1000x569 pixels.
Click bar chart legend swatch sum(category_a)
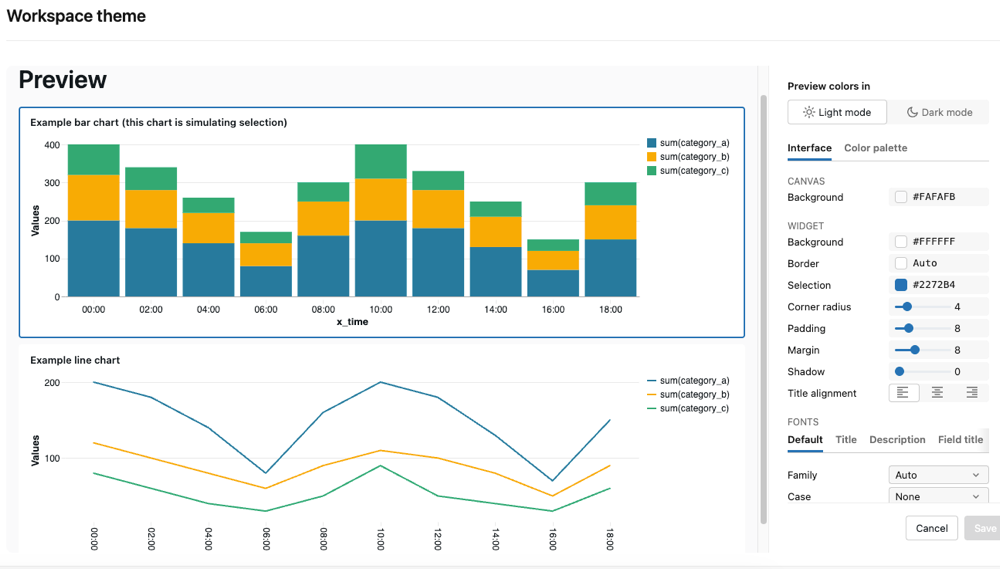651,143
